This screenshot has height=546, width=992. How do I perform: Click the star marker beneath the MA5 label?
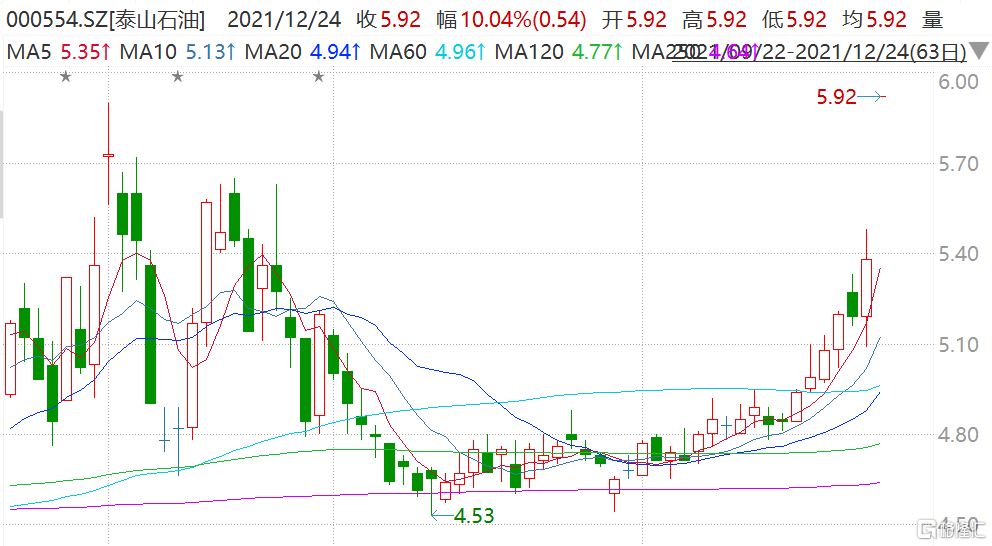66,77
